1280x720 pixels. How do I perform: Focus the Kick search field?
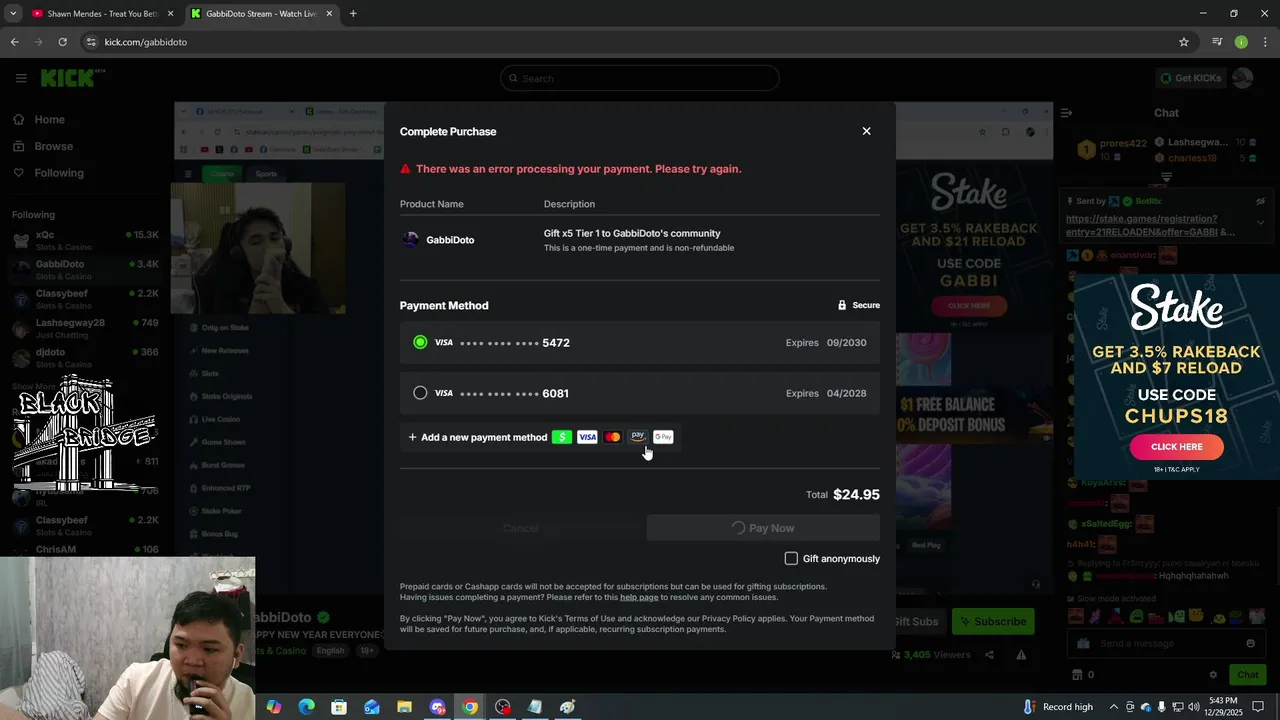[640, 78]
